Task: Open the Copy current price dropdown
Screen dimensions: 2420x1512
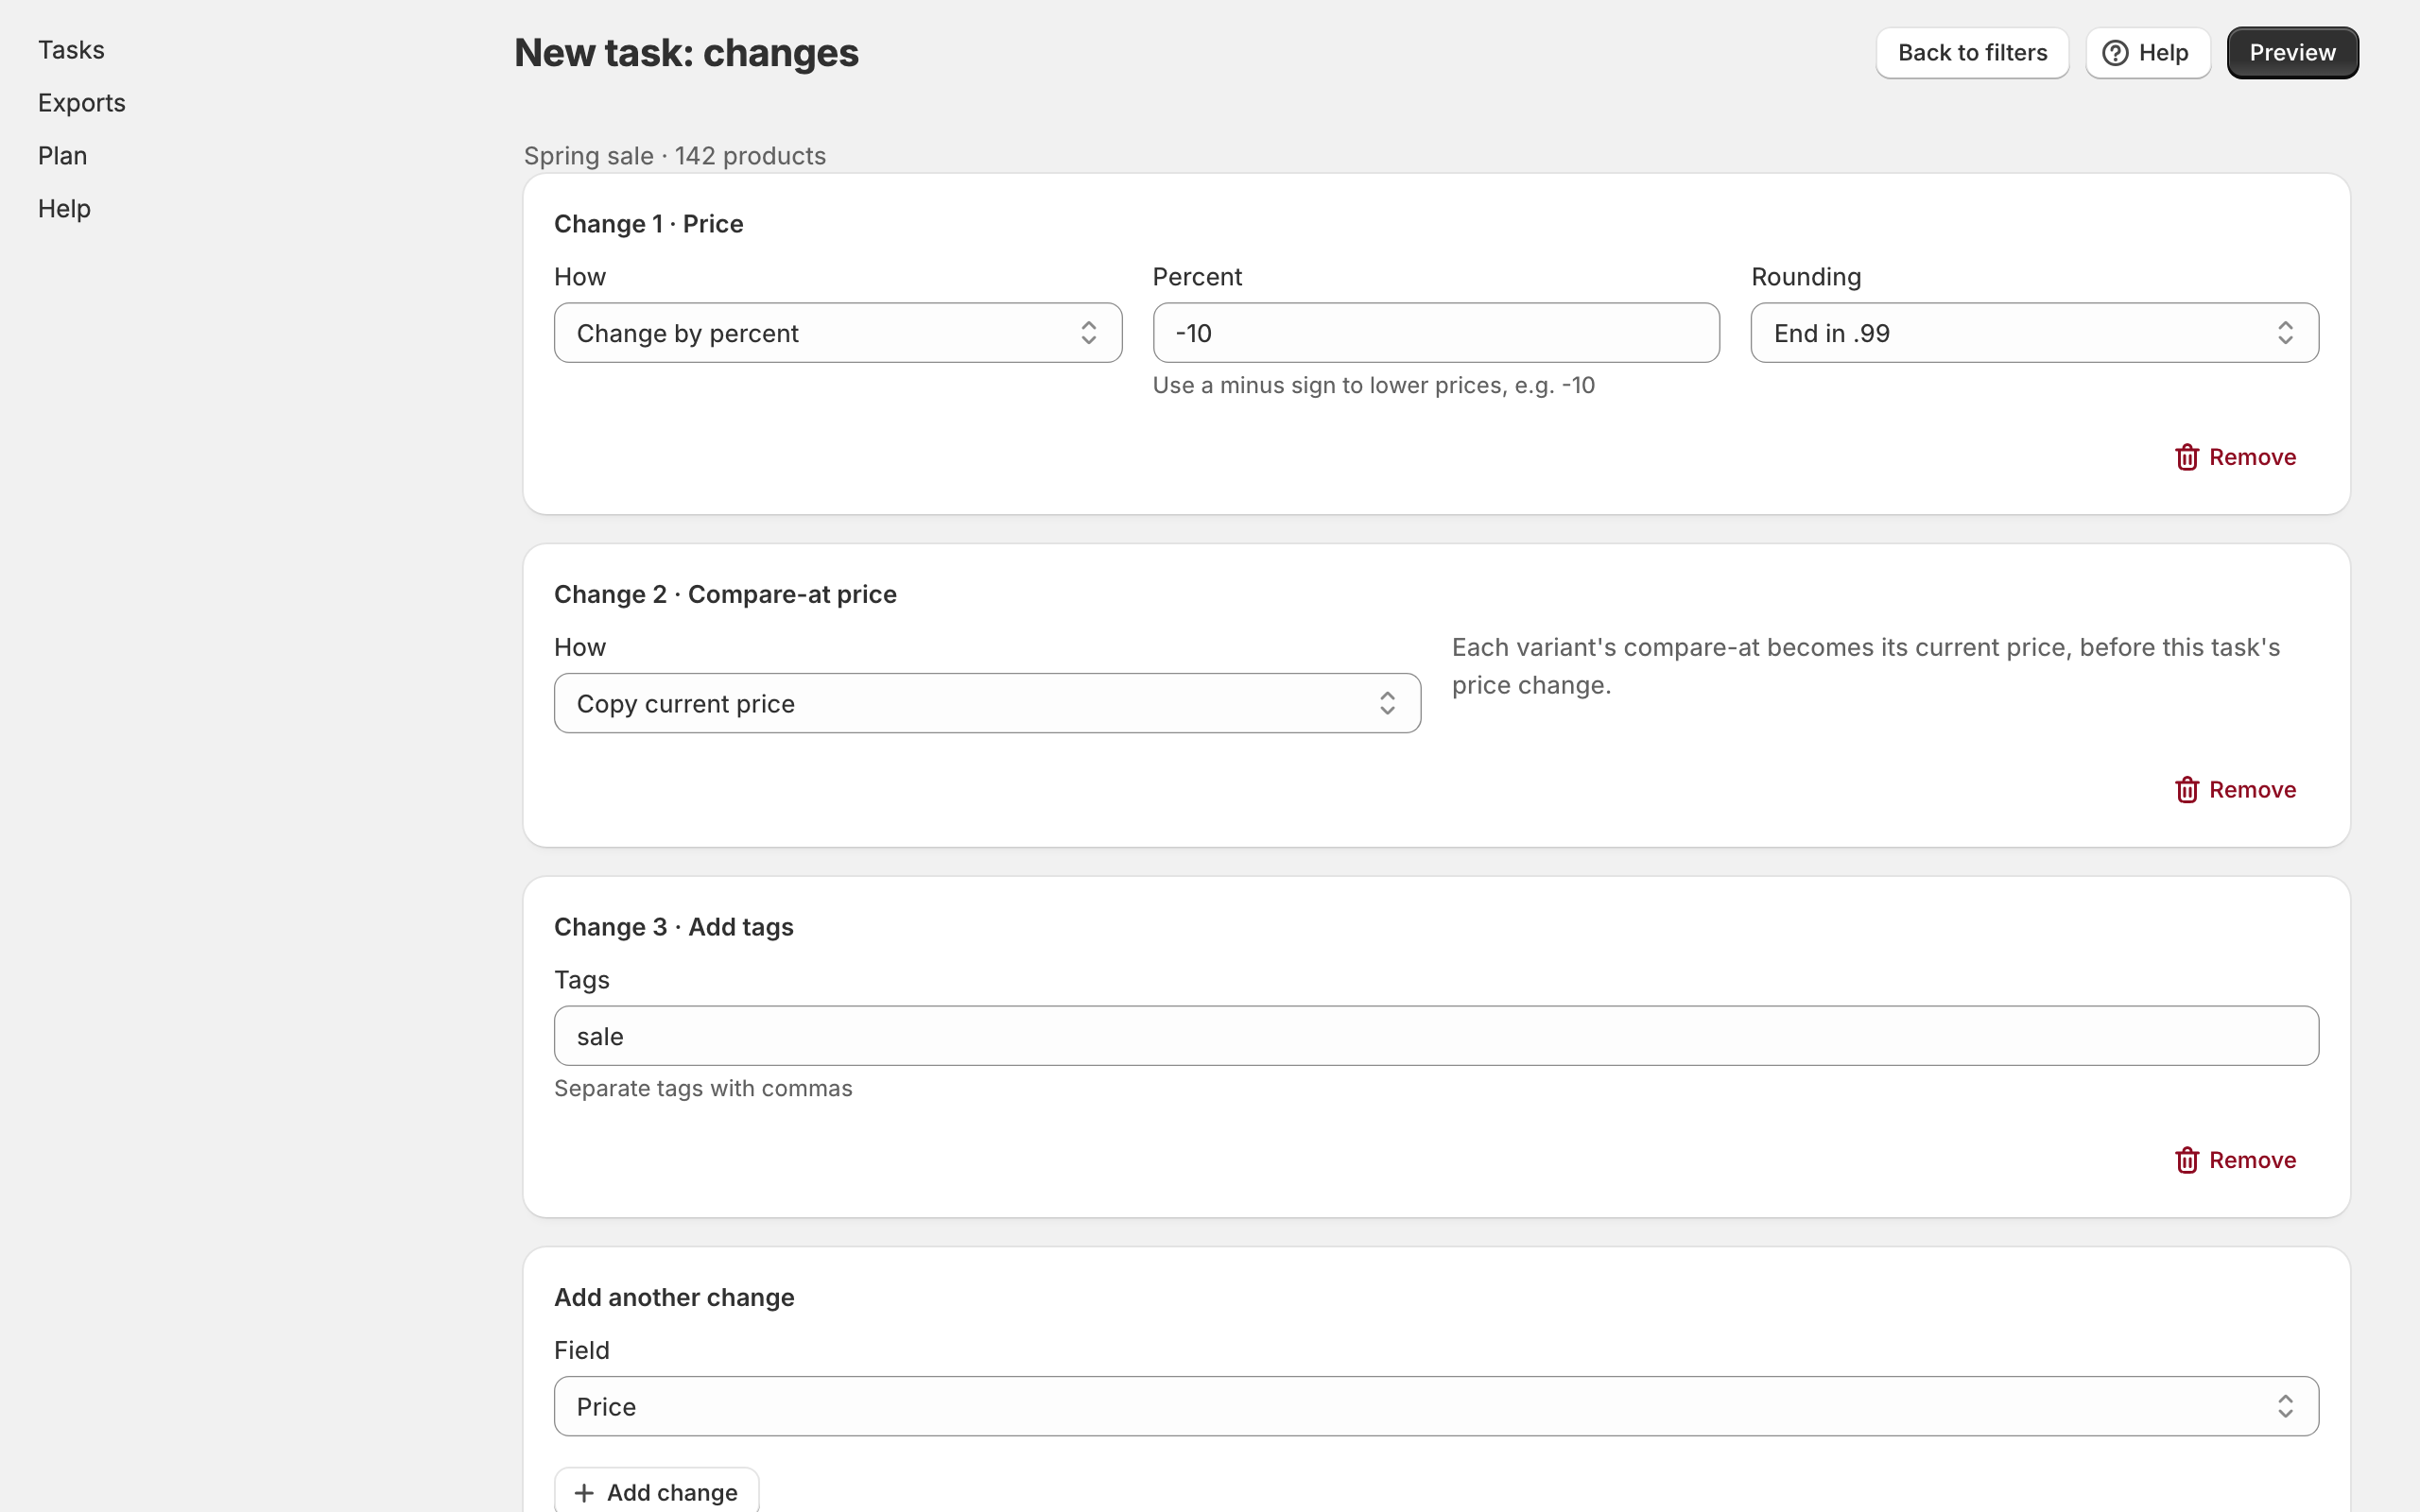Action: (987, 703)
